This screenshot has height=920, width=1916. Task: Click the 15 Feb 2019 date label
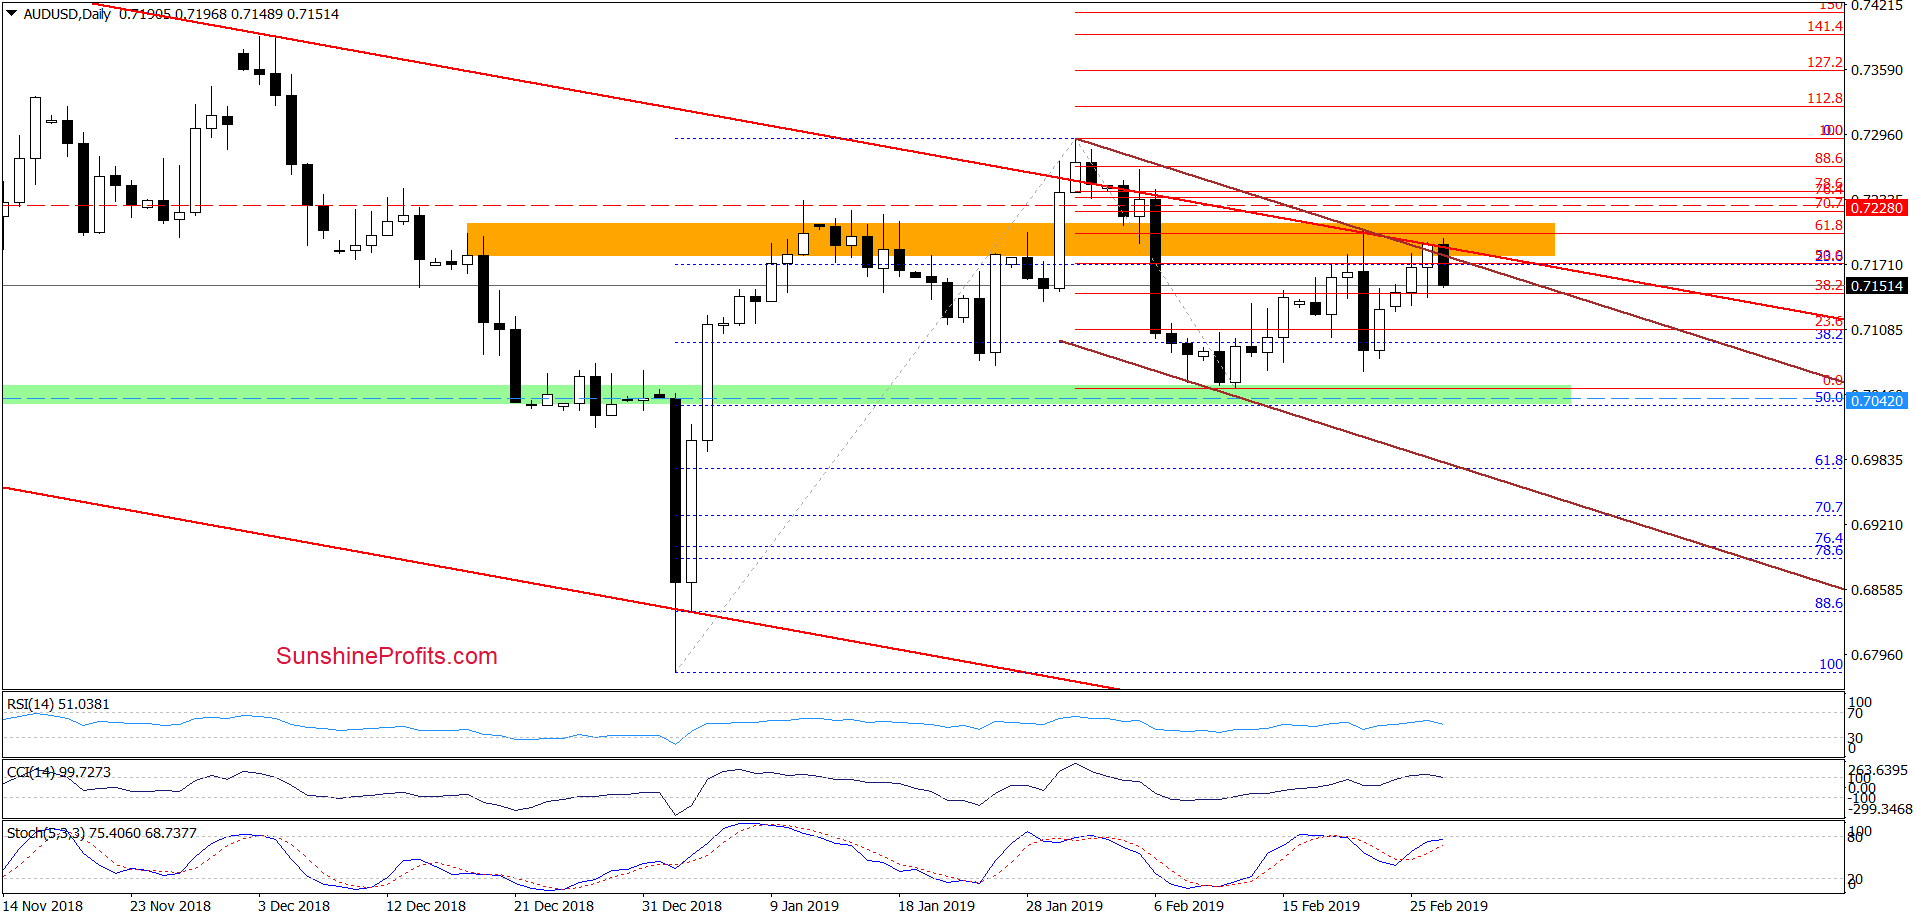click(x=1321, y=906)
